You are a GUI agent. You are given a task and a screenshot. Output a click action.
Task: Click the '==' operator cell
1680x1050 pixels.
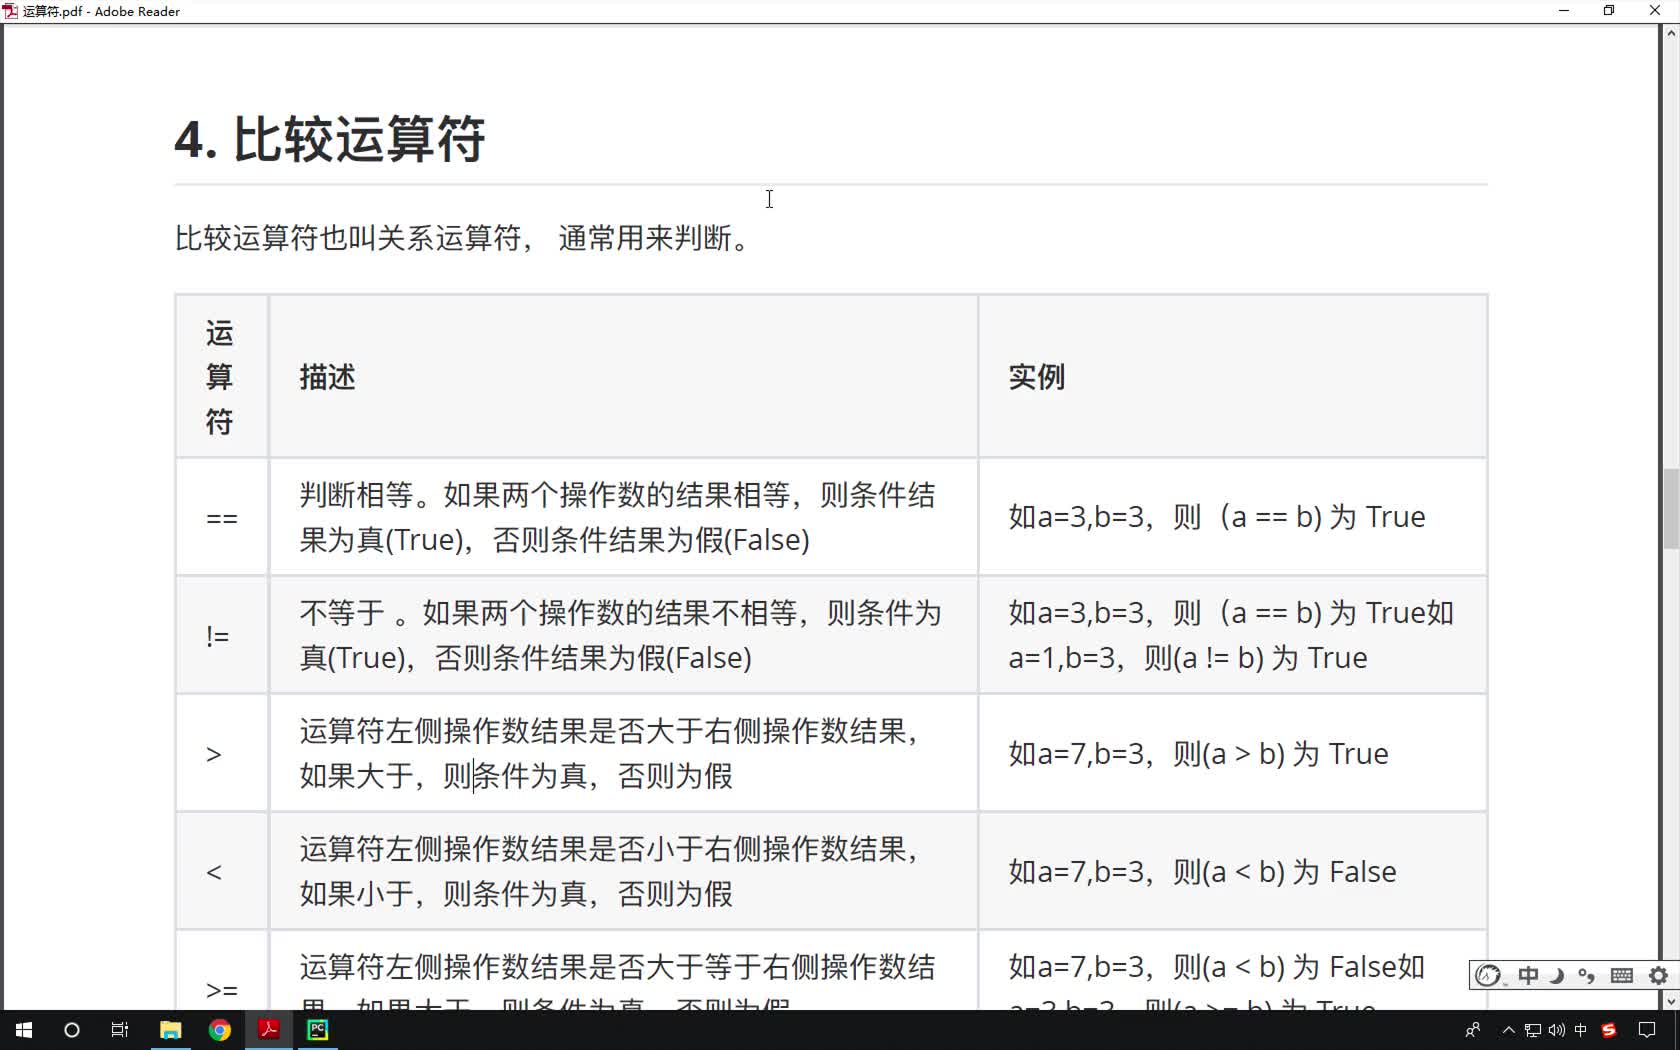(x=222, y=518)
